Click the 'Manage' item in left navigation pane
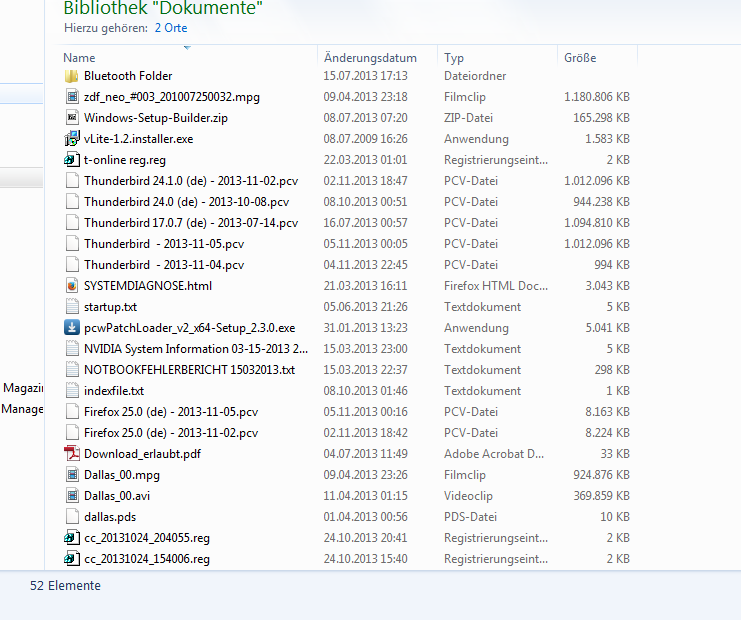 pos(22,409)
